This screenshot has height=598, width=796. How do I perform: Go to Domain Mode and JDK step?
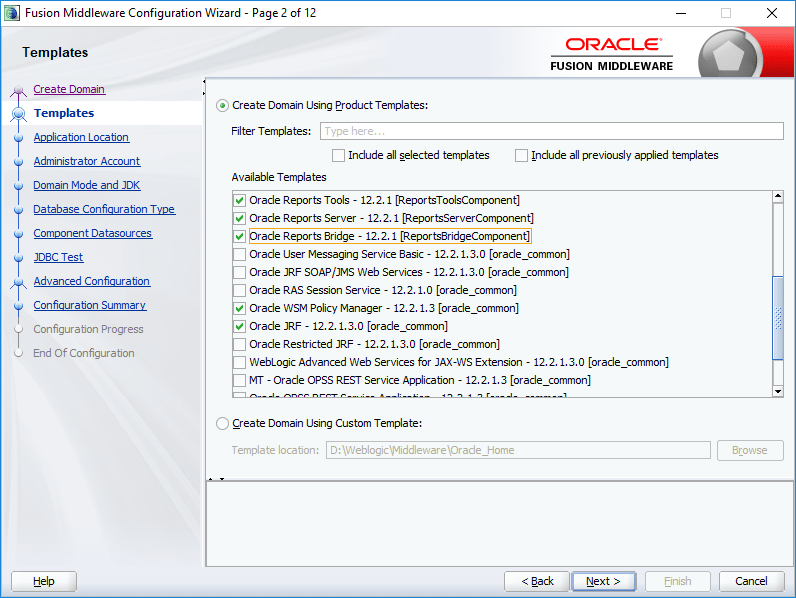87,185
